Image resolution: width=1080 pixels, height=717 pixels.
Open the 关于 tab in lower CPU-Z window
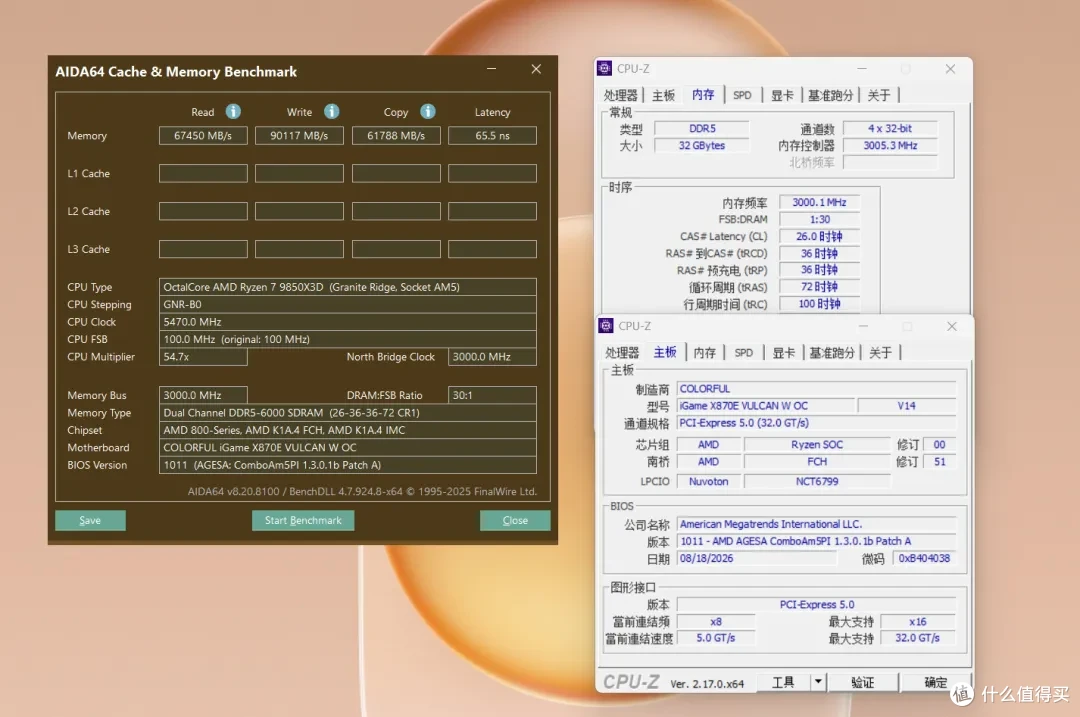pyautogui.click(x=880, y=353)
